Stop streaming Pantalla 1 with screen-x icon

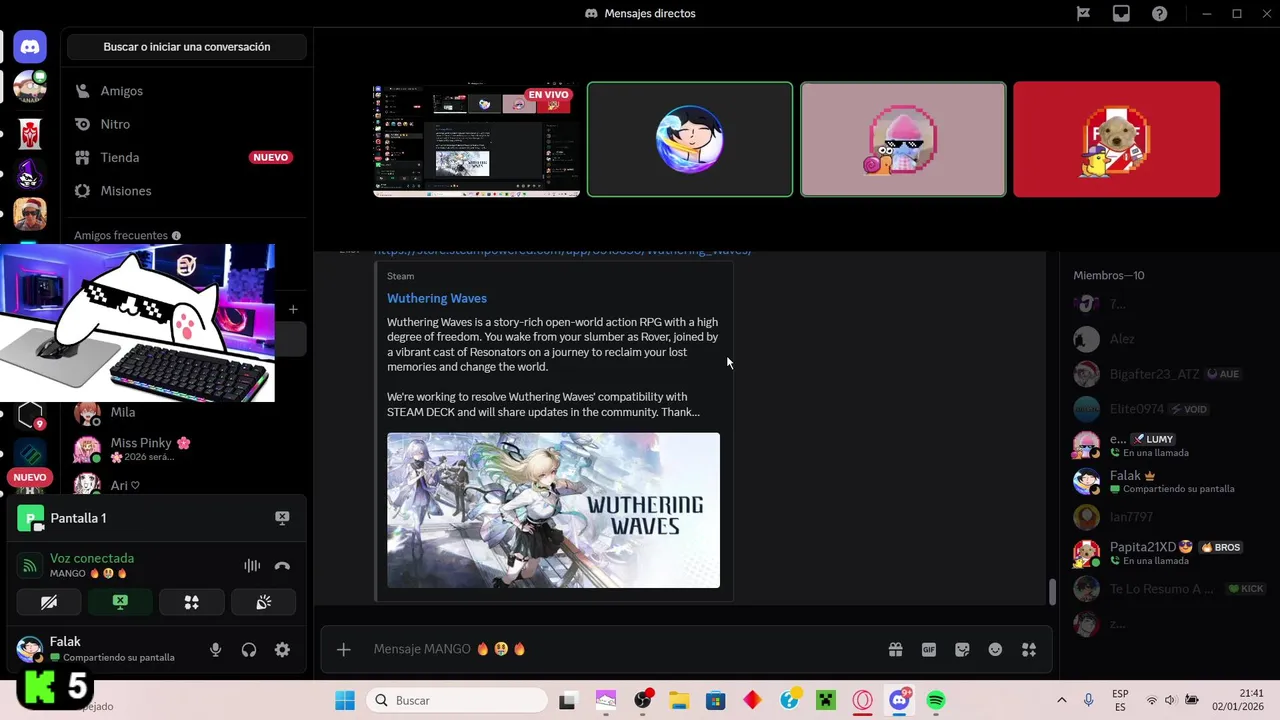(282, 518)
